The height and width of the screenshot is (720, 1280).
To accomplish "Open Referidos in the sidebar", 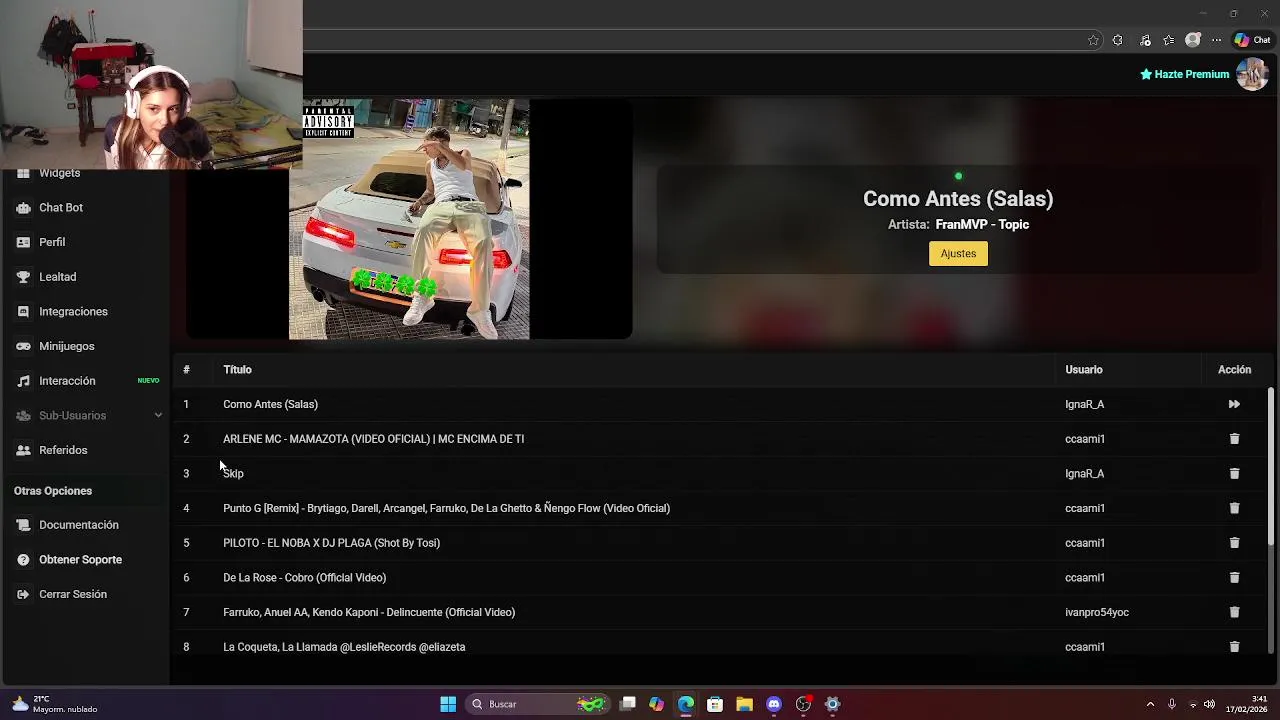I will point(63,450).
